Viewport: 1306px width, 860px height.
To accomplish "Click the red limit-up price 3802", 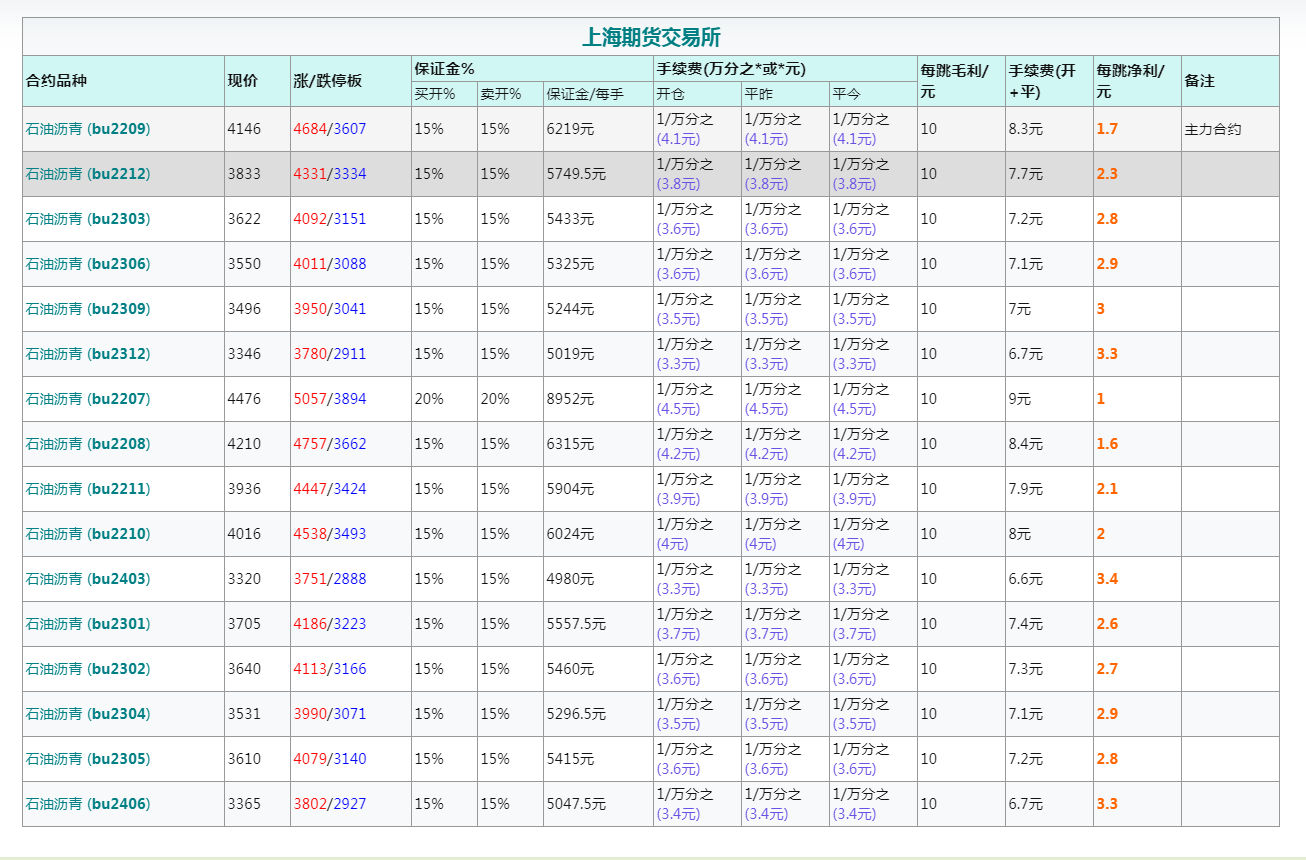I will pyautogui.click(x=310, y=804).
